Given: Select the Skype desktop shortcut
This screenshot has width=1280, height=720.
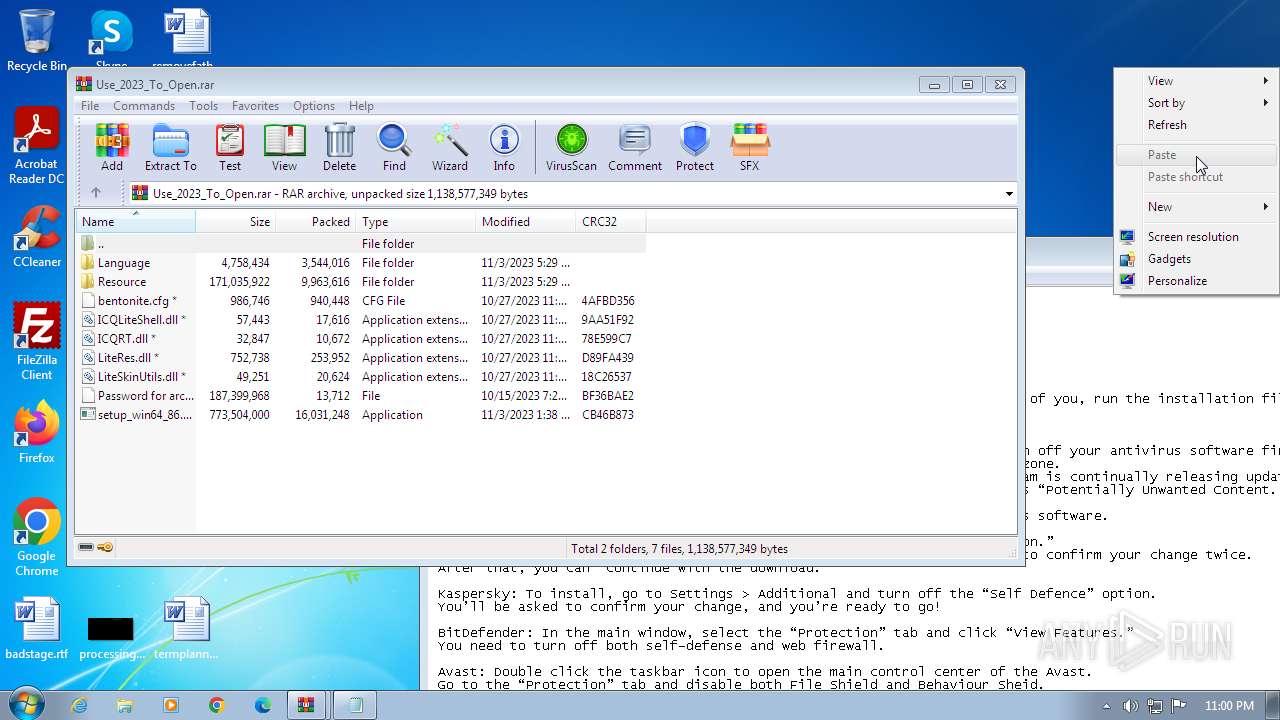Looking at the screenshot, I should coord(111,38).
